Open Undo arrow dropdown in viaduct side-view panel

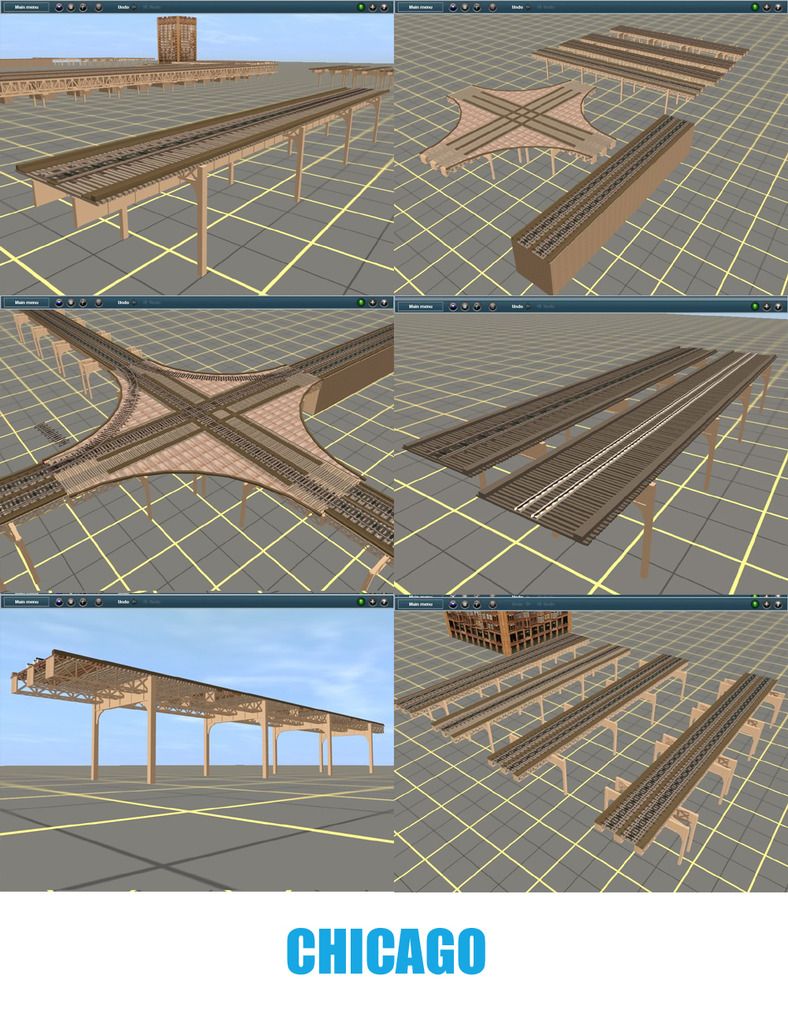point(134,601)
